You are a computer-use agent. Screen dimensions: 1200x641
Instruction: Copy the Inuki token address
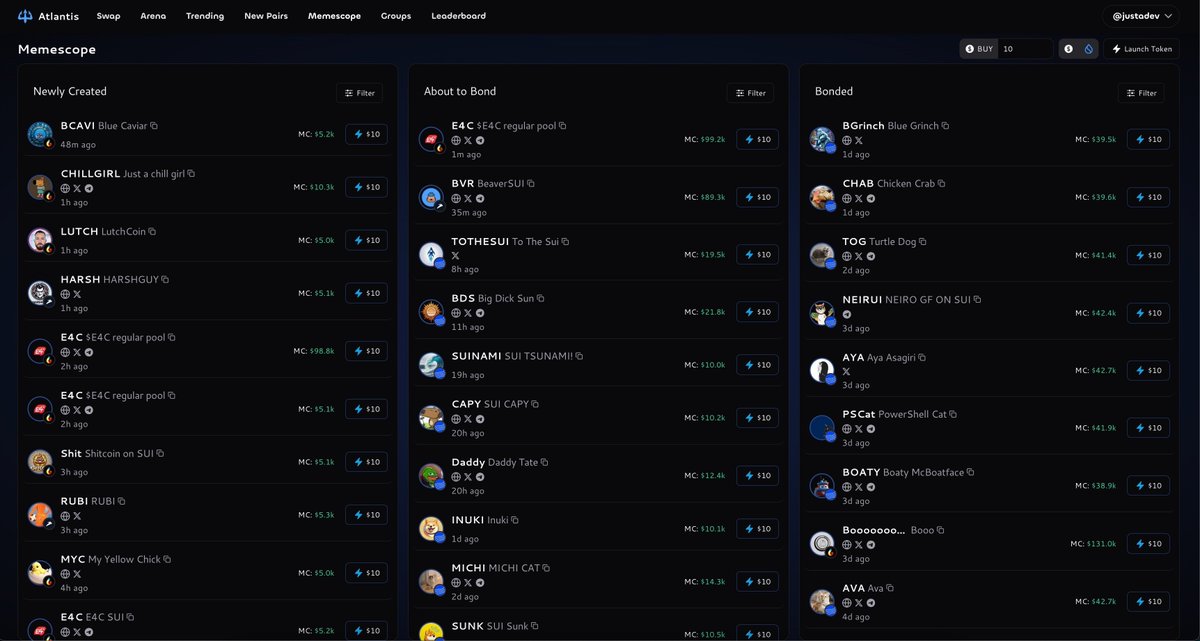click(x=515, y=520)
